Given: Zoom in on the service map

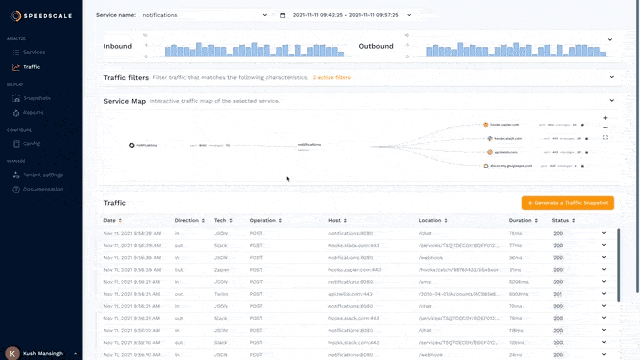Looking at the screenshot, I should tap(605, 118).
